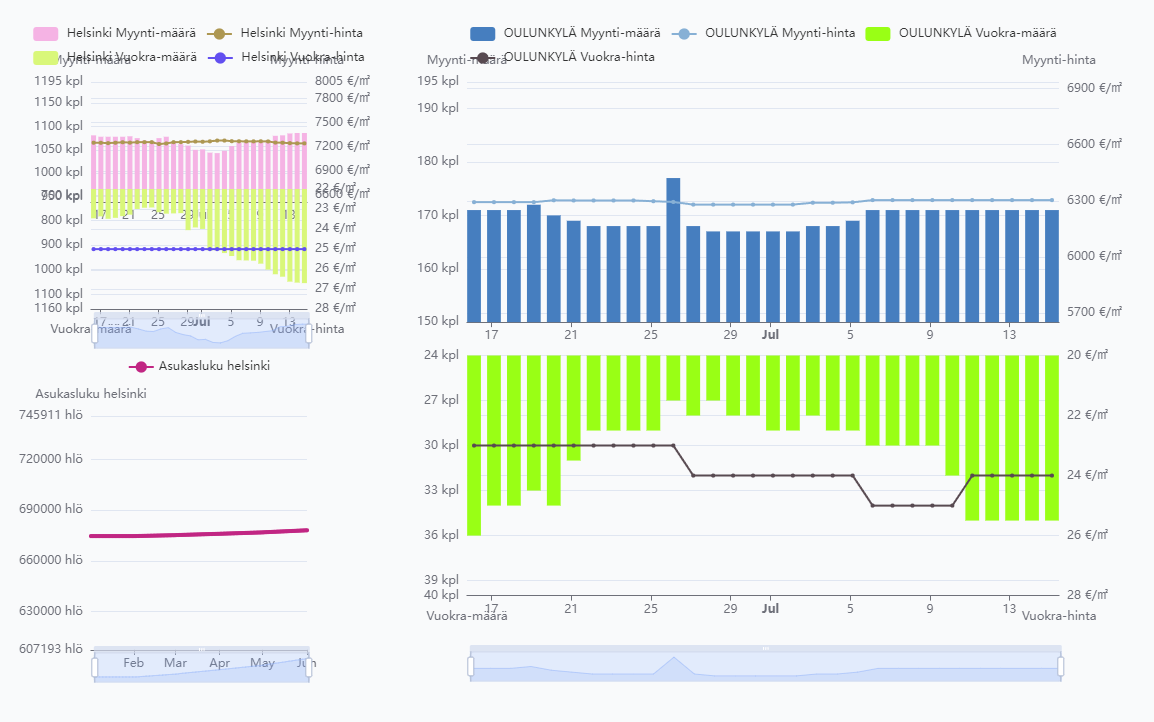Click the blue OULUNKYLÄ Myynti-määrä legend swatch
This screenshot has height=722, width=1154.
coord(483,34)
